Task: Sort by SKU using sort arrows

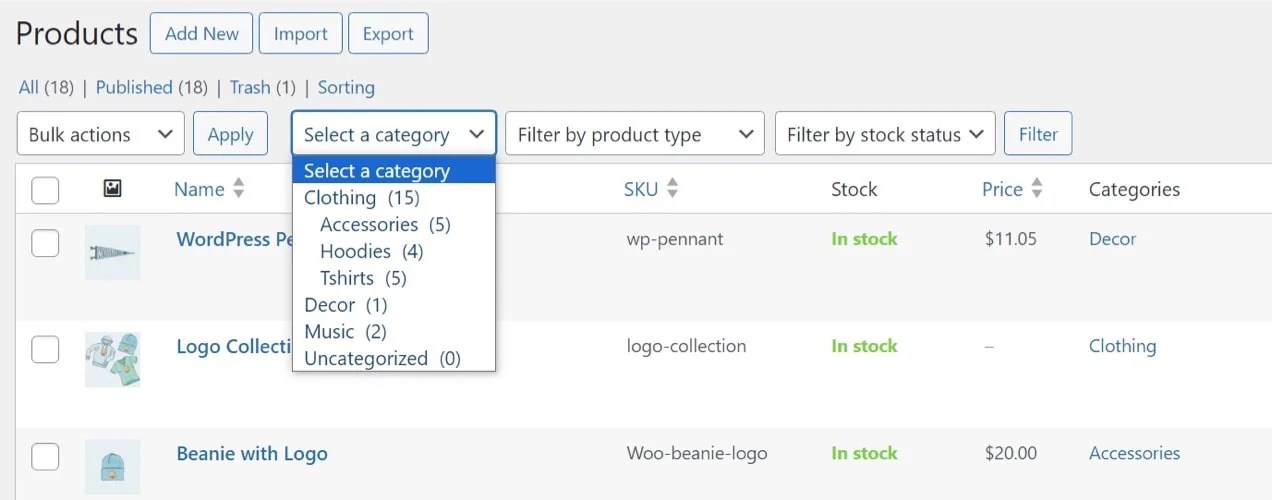Action: [x=672, y=188]
